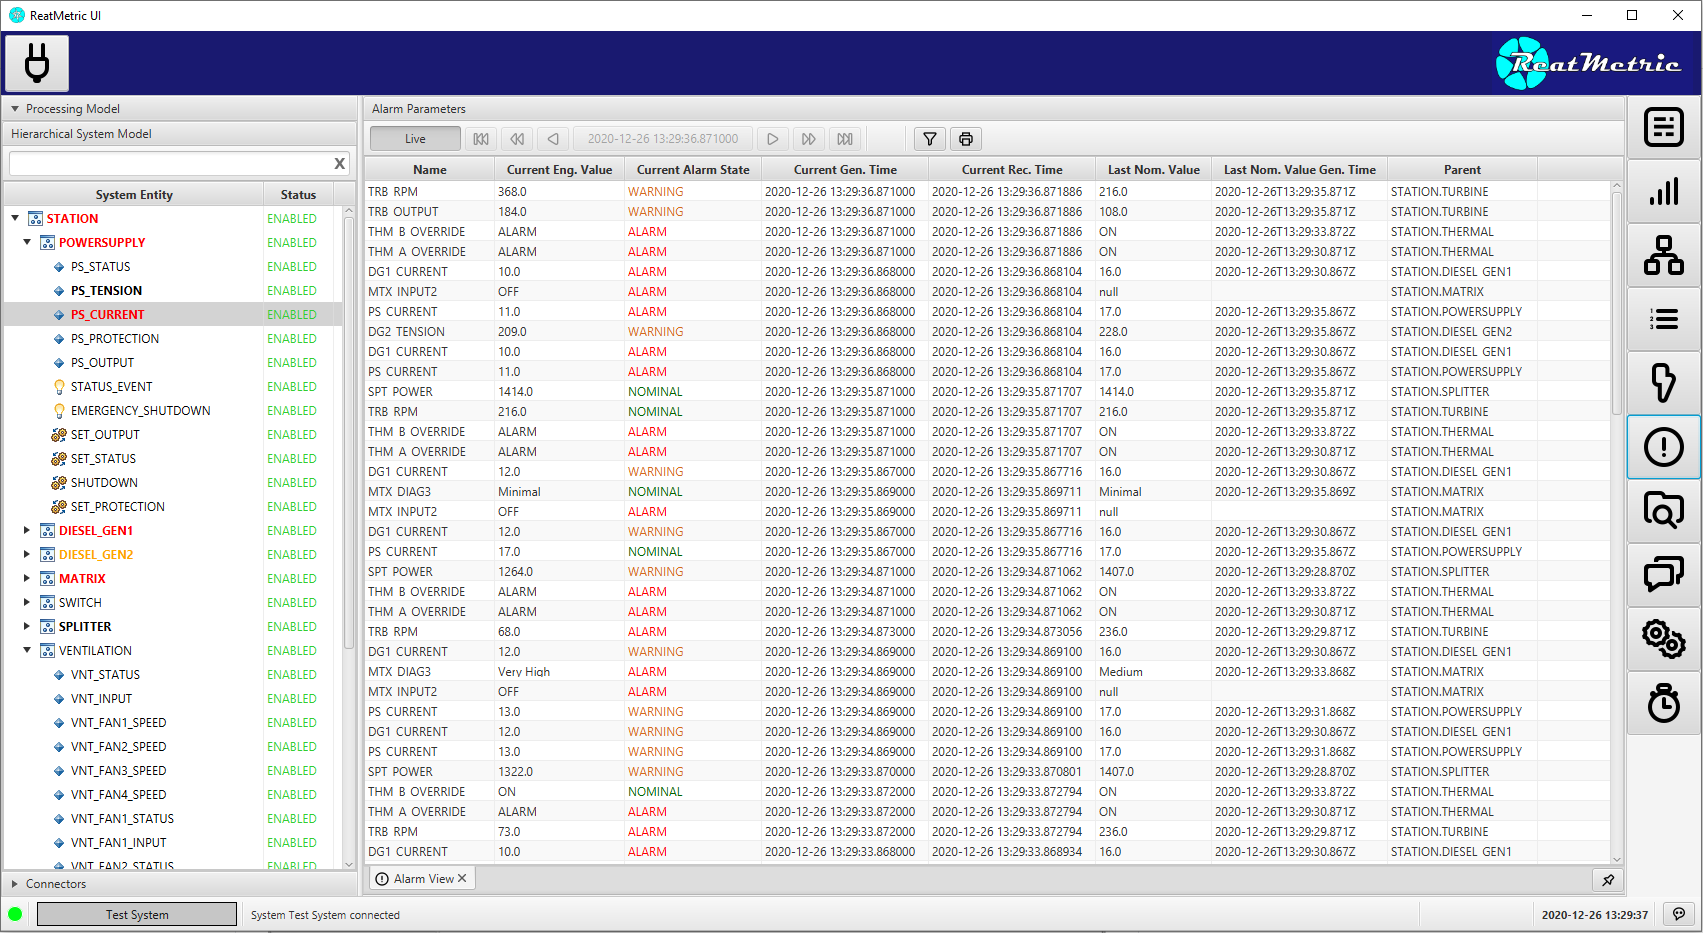Screen dimensions: 1703x933
Task: Toggle the Live mode button
Action: [x=415, y=139]
